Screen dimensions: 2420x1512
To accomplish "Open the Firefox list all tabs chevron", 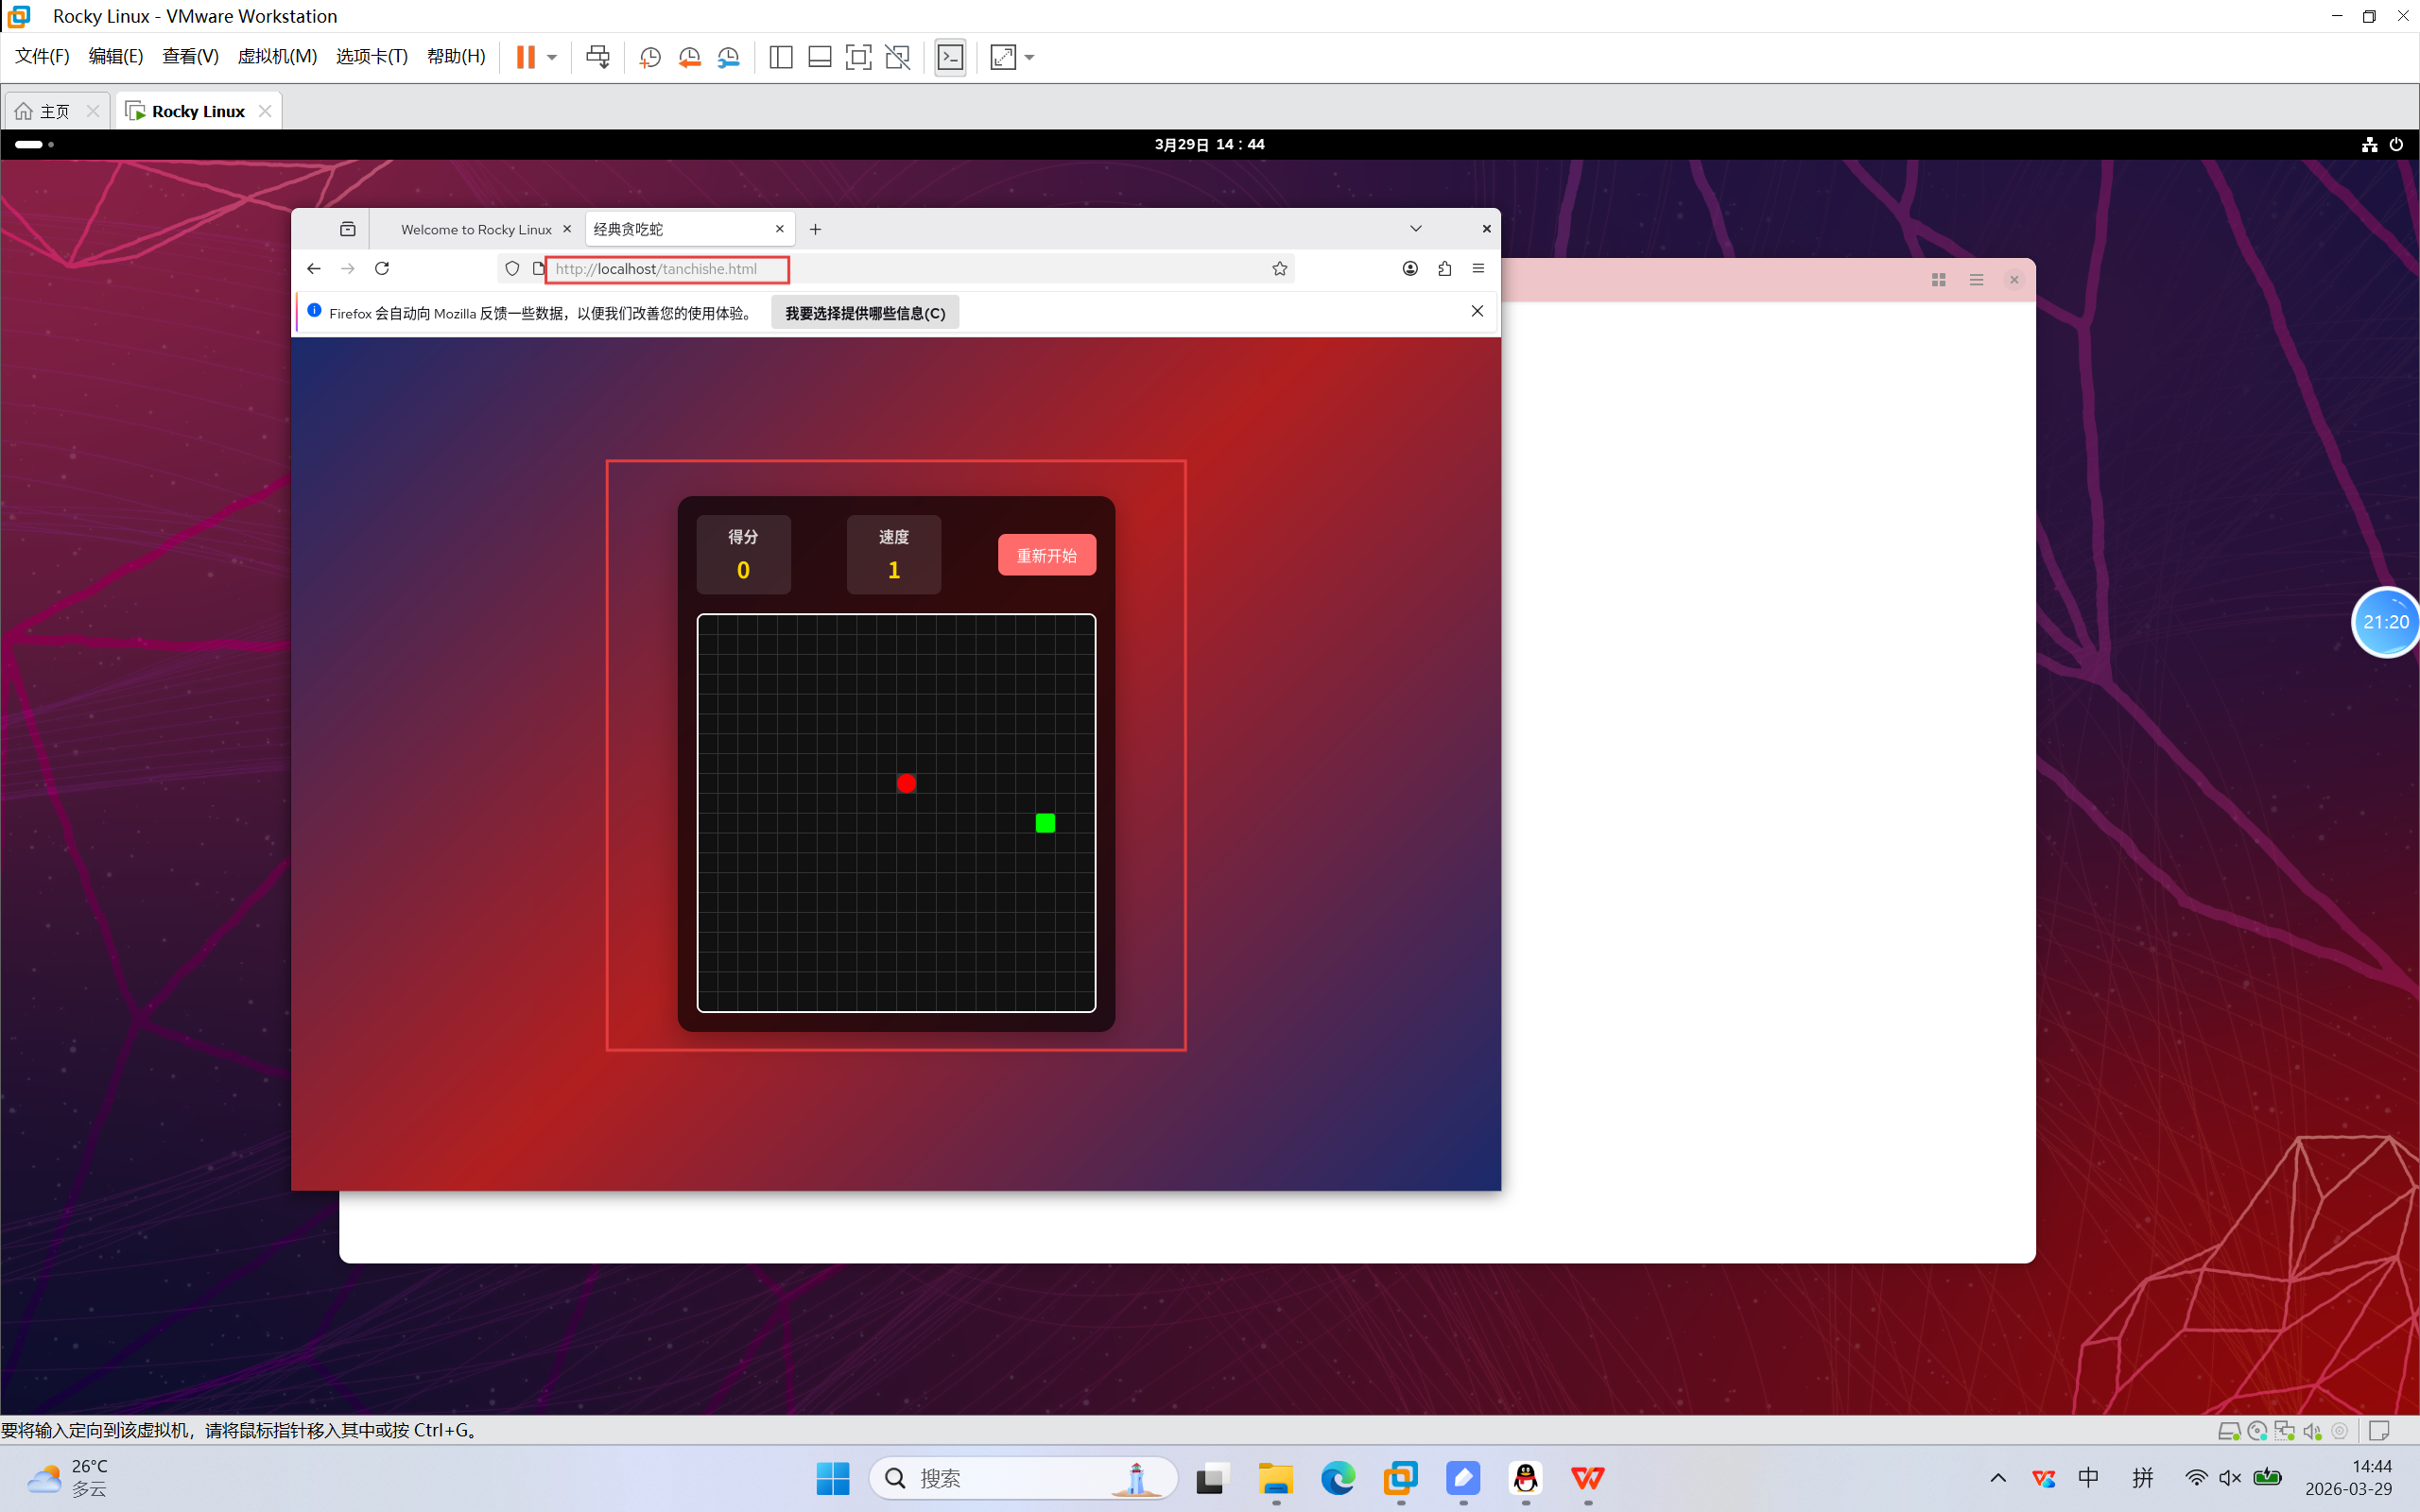I will coord(1416,229).
